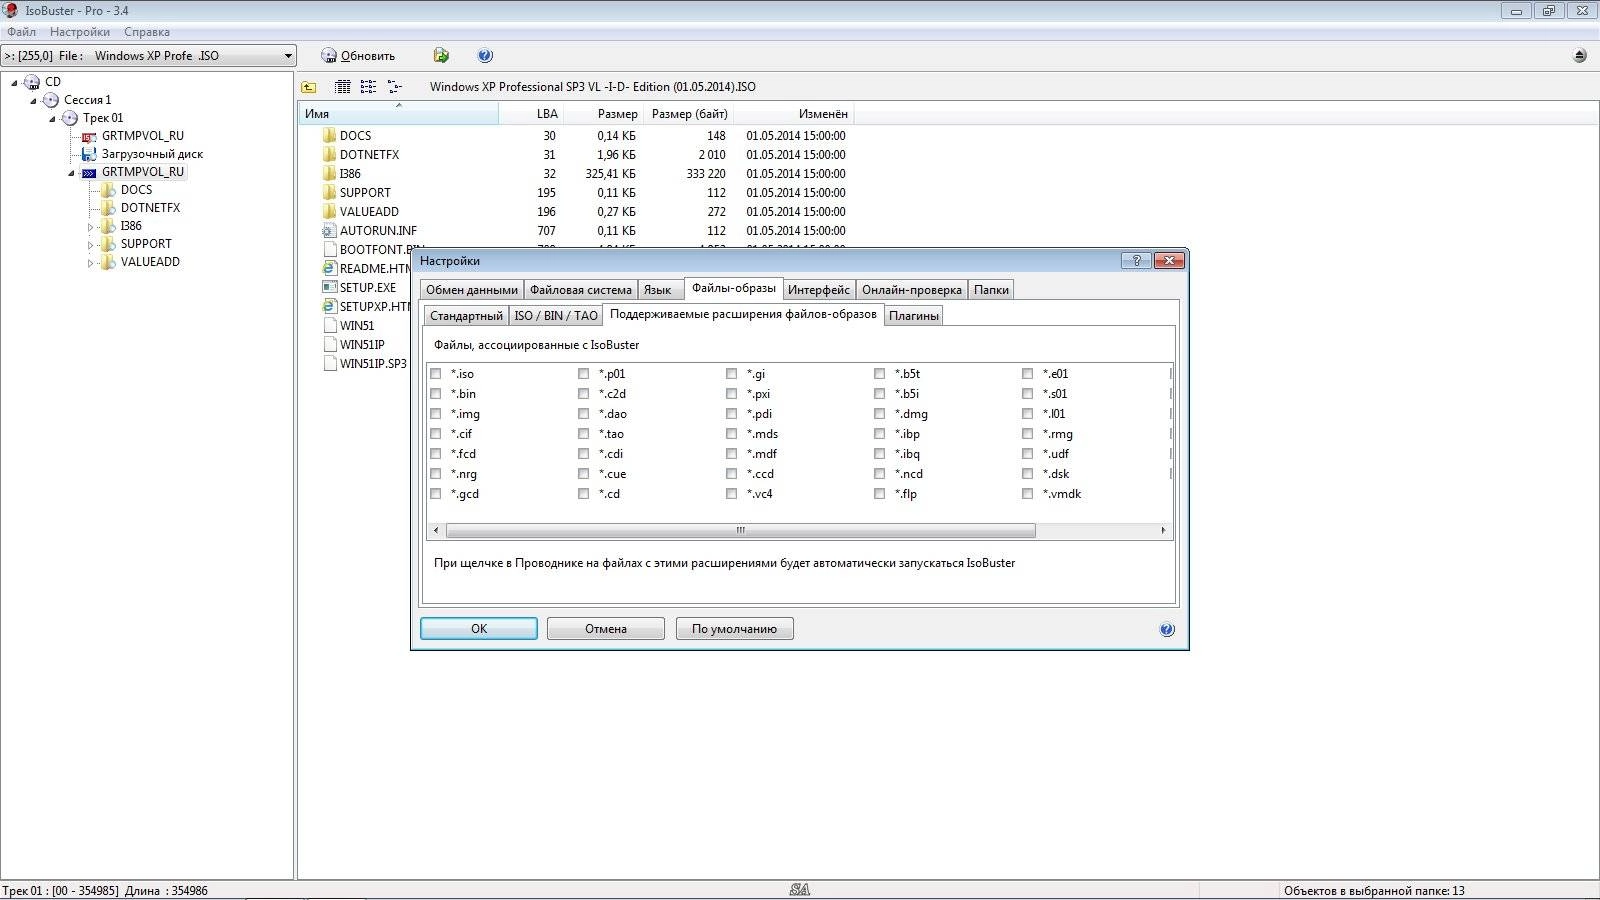1600x900 pixels.
Task: Select WIN51IP file icon
Action: pos(329,344)
